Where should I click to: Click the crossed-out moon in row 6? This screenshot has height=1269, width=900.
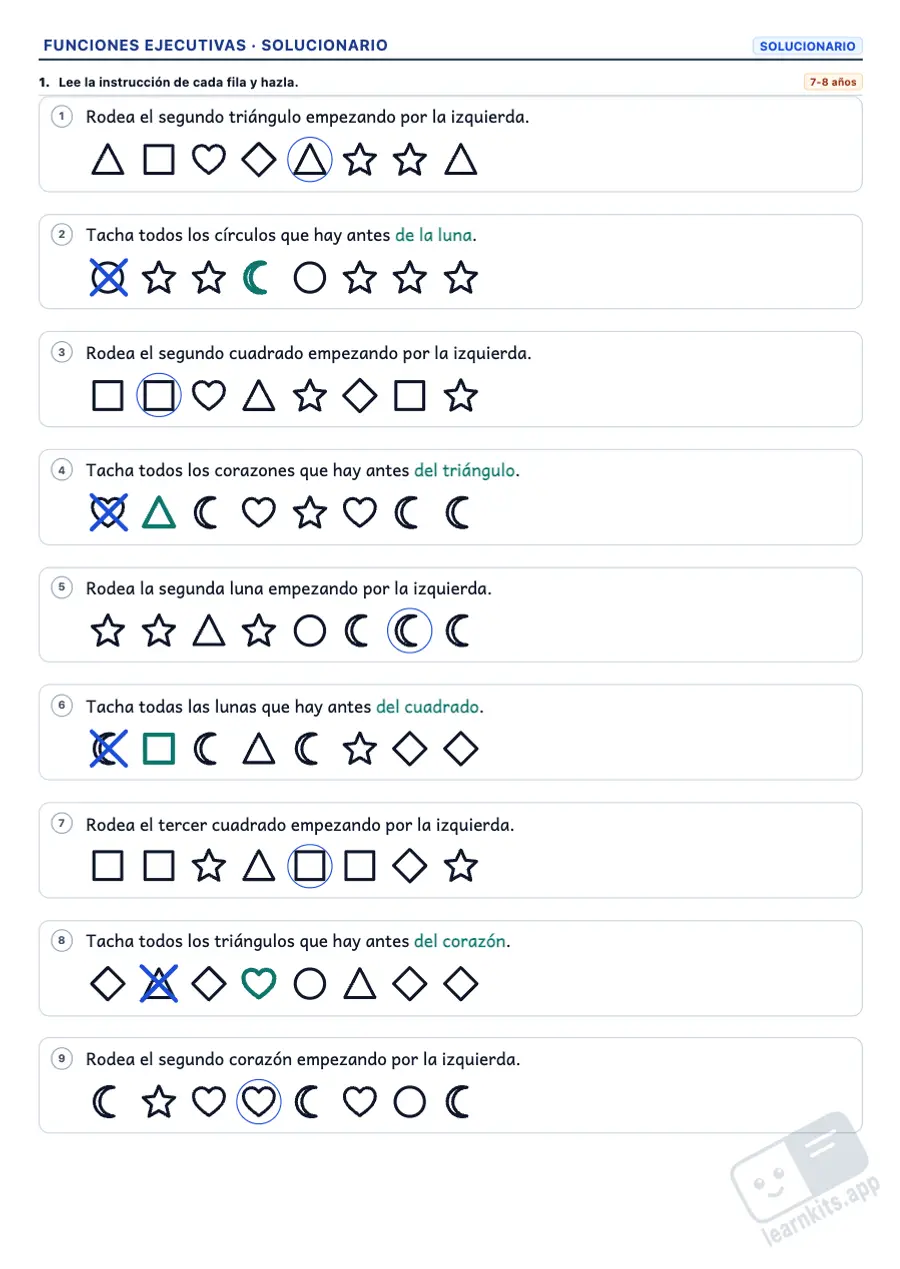(109, 749)
